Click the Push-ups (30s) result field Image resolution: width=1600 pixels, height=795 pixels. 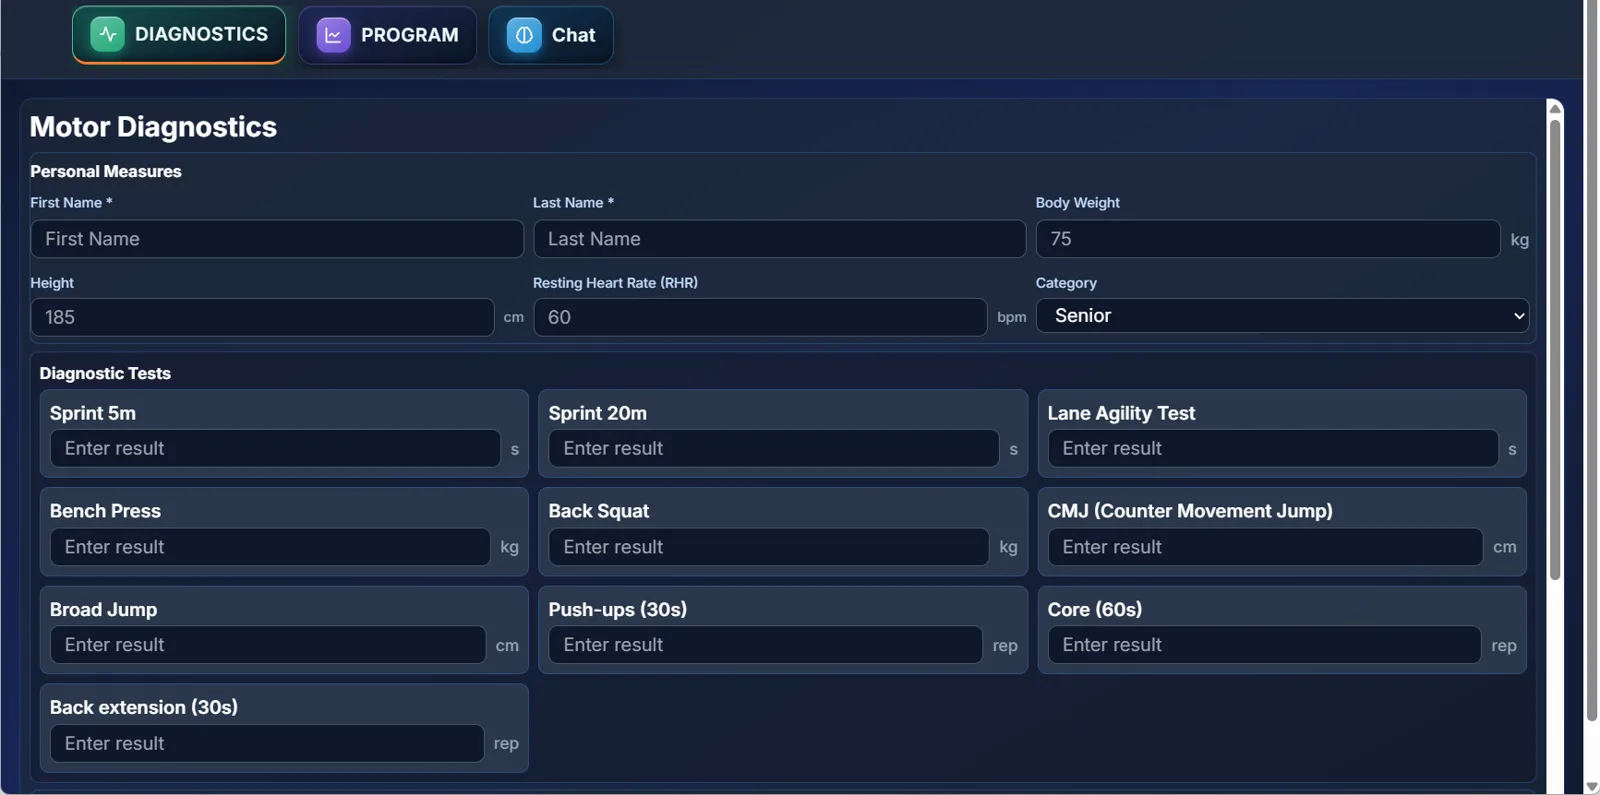click(765, 645)
